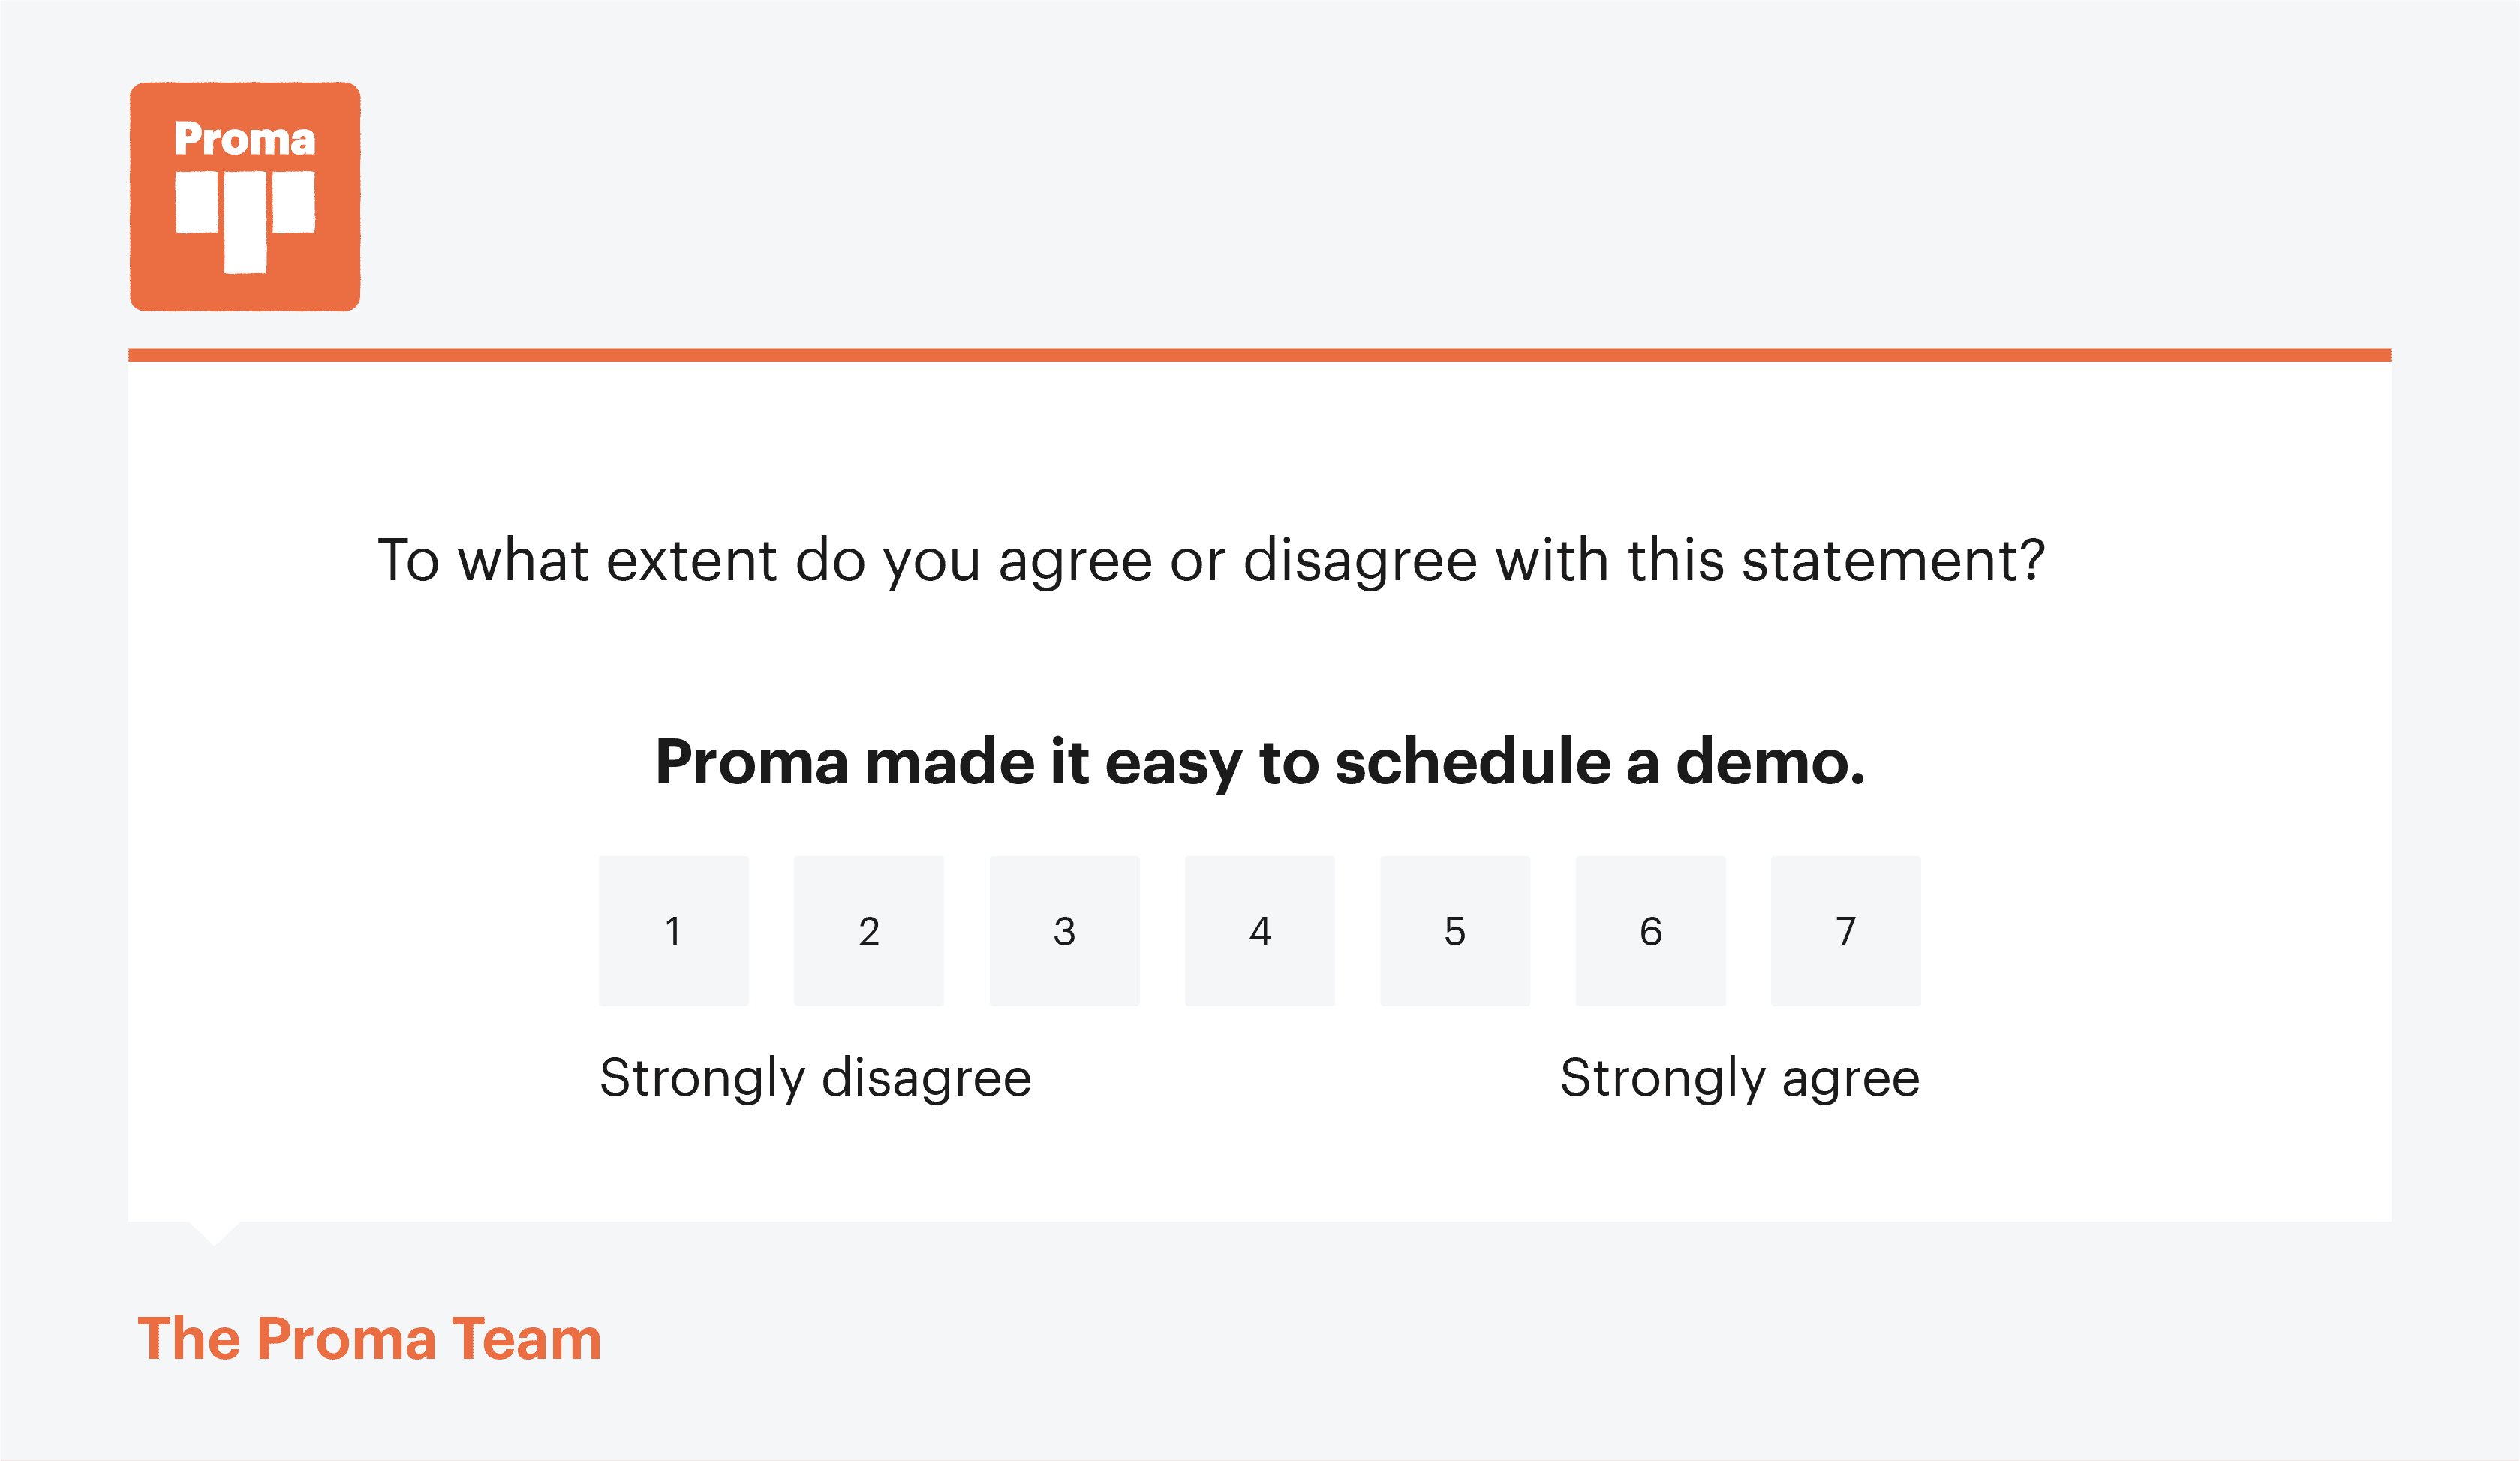This screenshot has width=2520, height=1461.
Task: Select rating box 1
Action: click(x=673, y=932)
